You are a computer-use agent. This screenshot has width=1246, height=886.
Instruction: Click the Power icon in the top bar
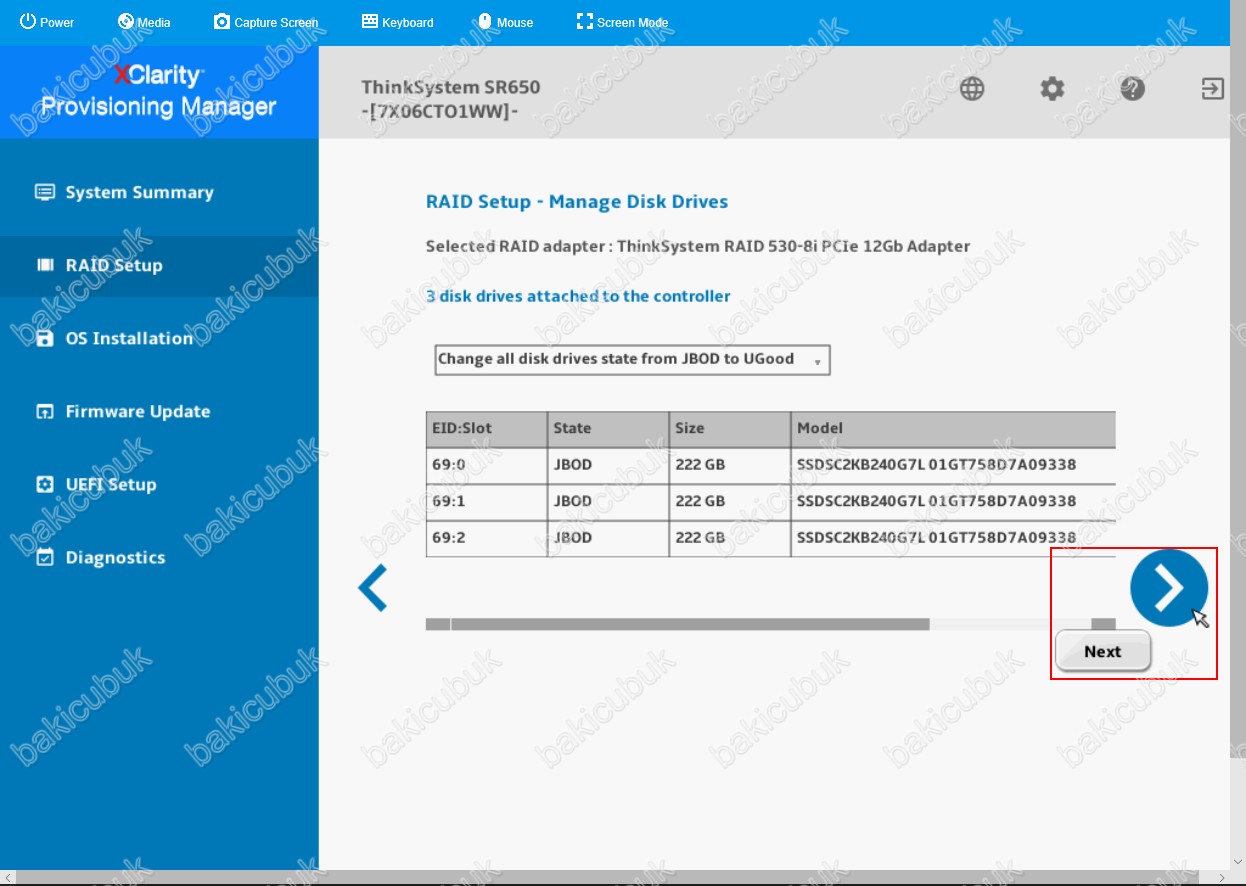tap(28, 21)
